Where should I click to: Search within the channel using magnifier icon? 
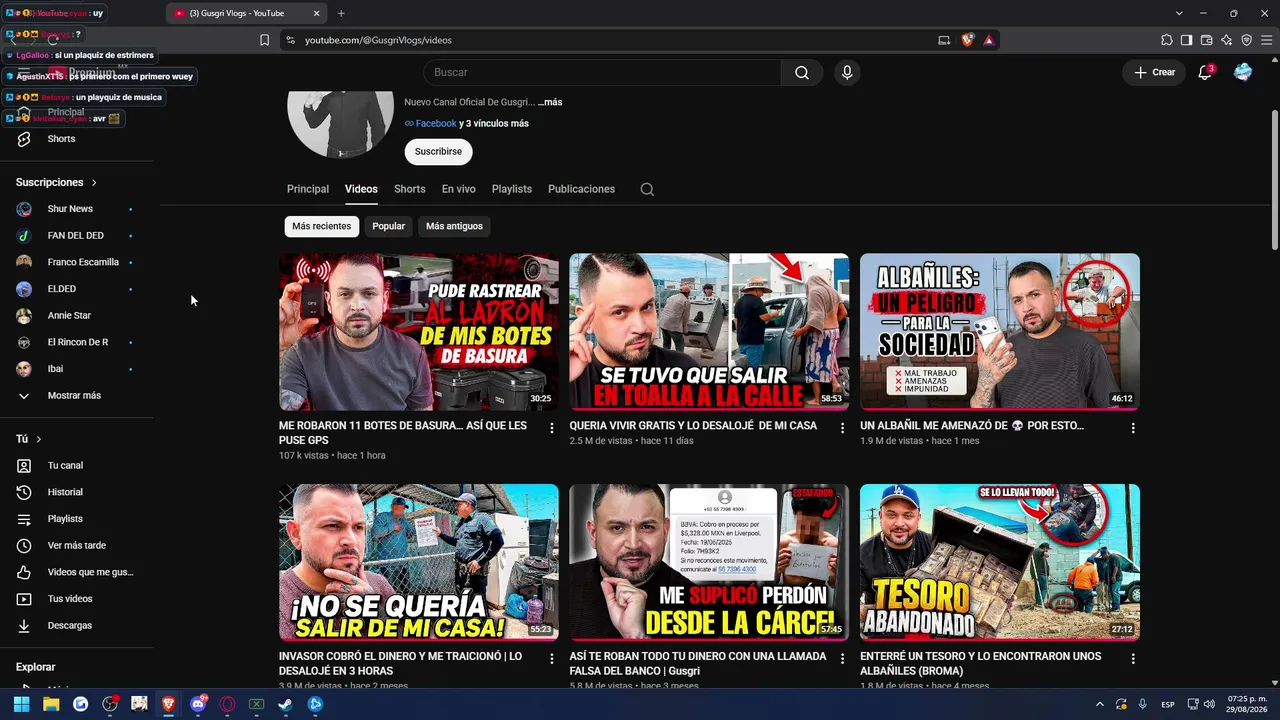coord(647,189)
